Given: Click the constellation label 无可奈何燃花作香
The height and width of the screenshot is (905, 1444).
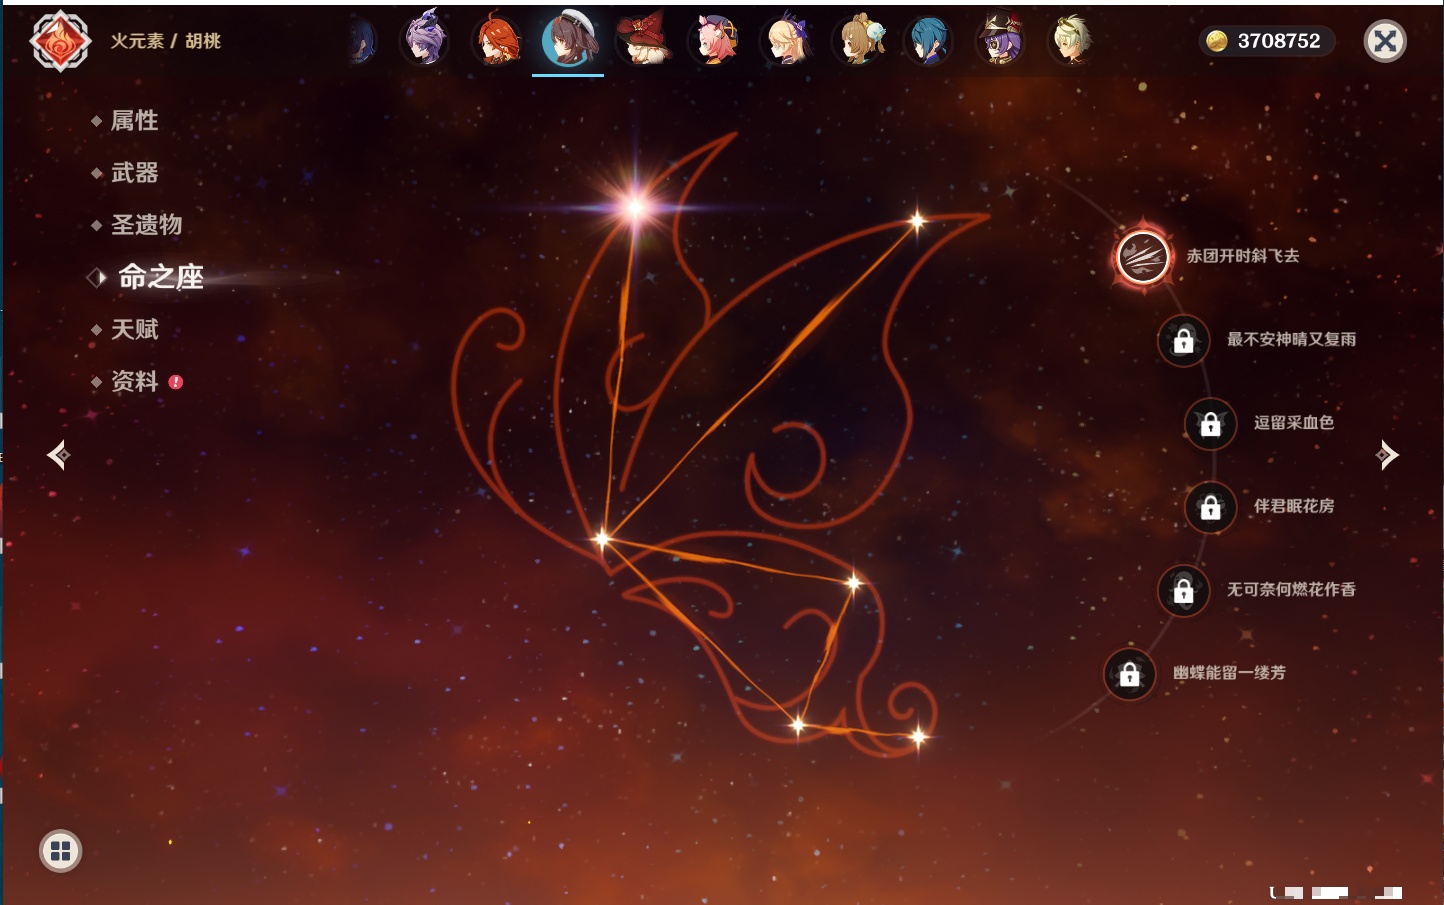Looking at the screenshot, I should point(1292,589).
